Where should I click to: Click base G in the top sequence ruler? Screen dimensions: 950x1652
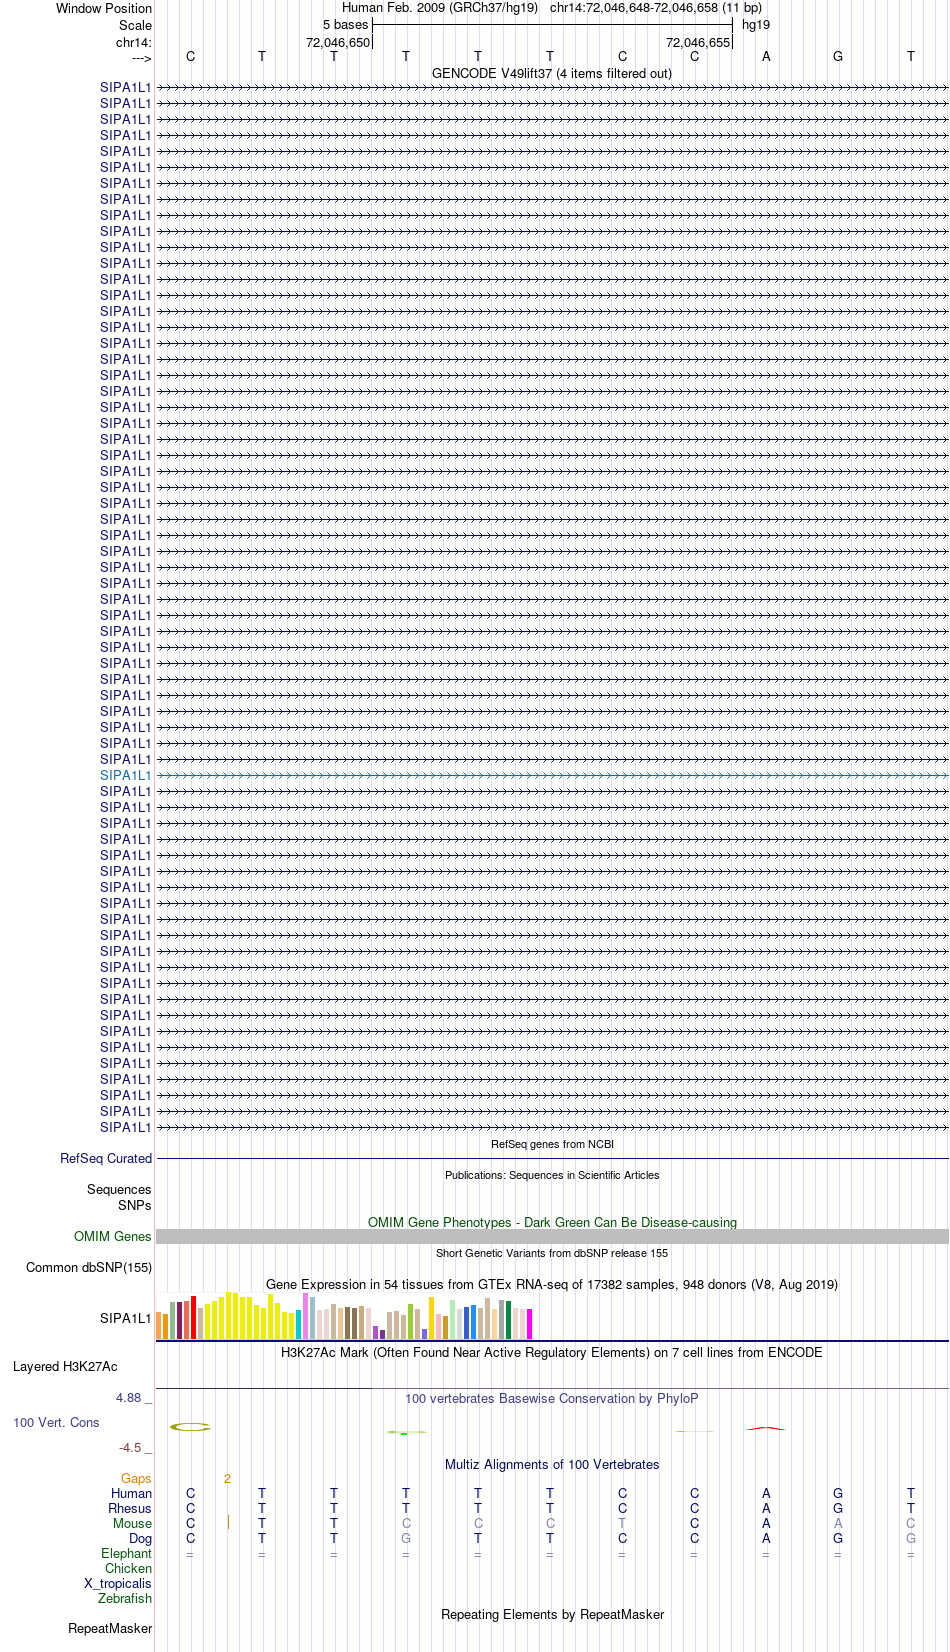click(x=838, y=57)
